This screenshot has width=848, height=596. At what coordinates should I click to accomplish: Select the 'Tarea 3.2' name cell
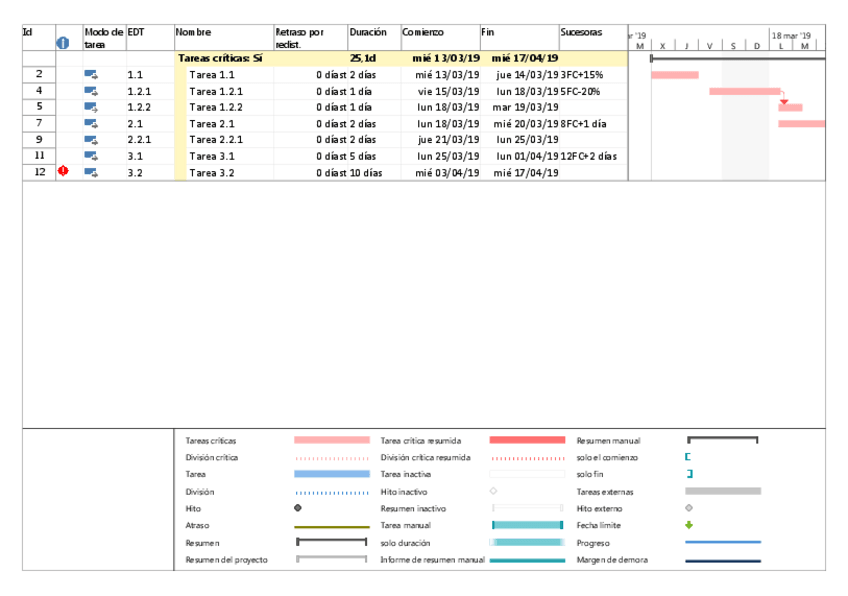pyautogui.click(x=230, y=173)
